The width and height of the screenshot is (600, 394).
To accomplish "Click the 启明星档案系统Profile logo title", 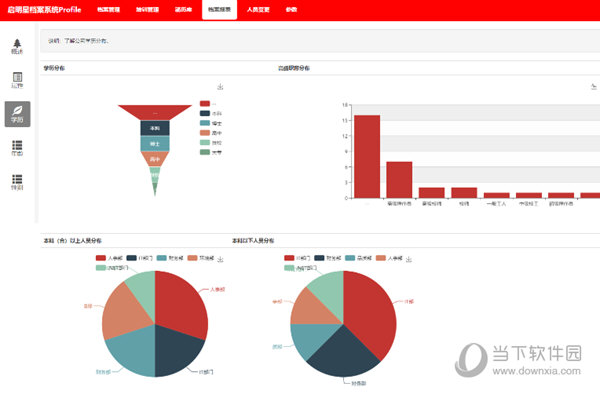I will click(x=44, y=10).
